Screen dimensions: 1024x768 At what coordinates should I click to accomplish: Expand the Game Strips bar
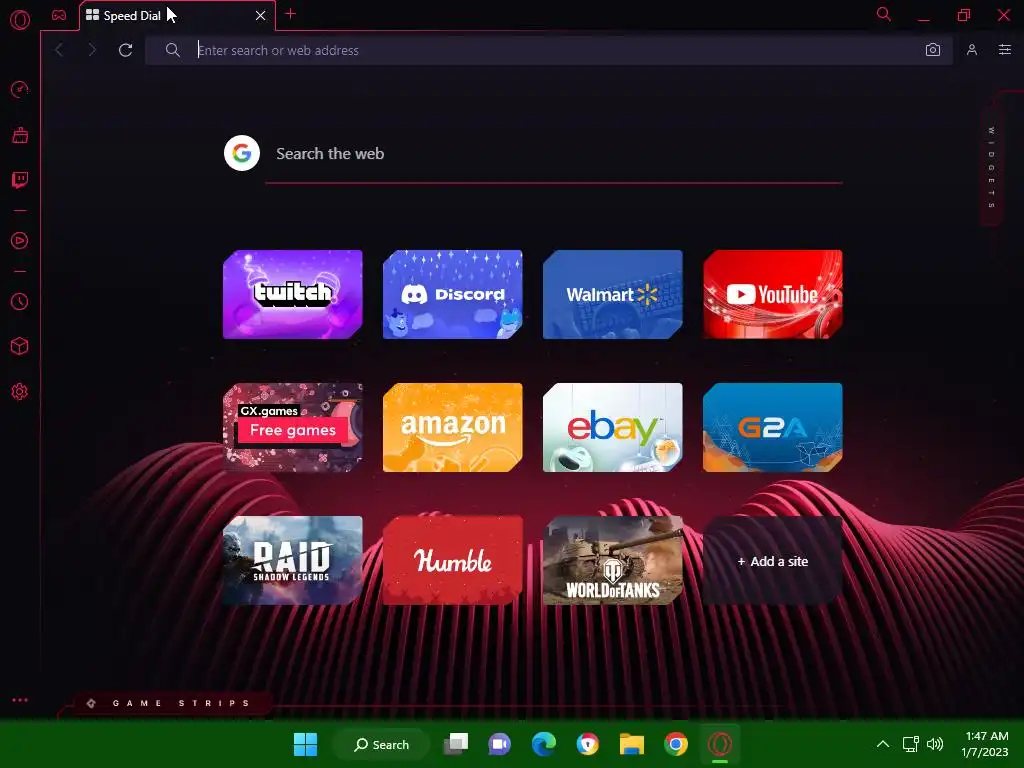click(x=171, y=703)
